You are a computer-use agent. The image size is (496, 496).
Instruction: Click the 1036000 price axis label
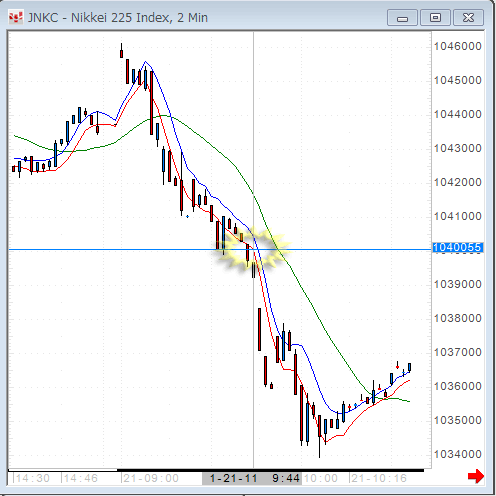[457, 386]
